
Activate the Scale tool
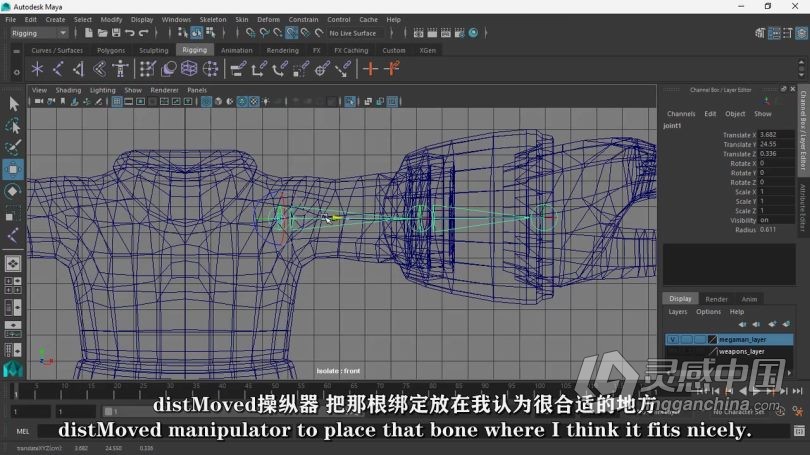pos(13,214)
